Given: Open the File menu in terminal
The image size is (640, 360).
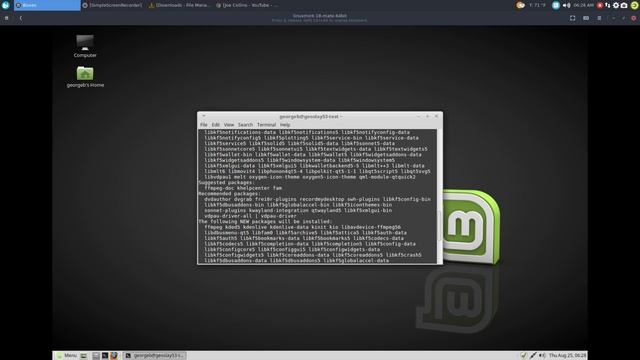Looking at the screenshot, I should pyautogui.click(x=204, y=125).
